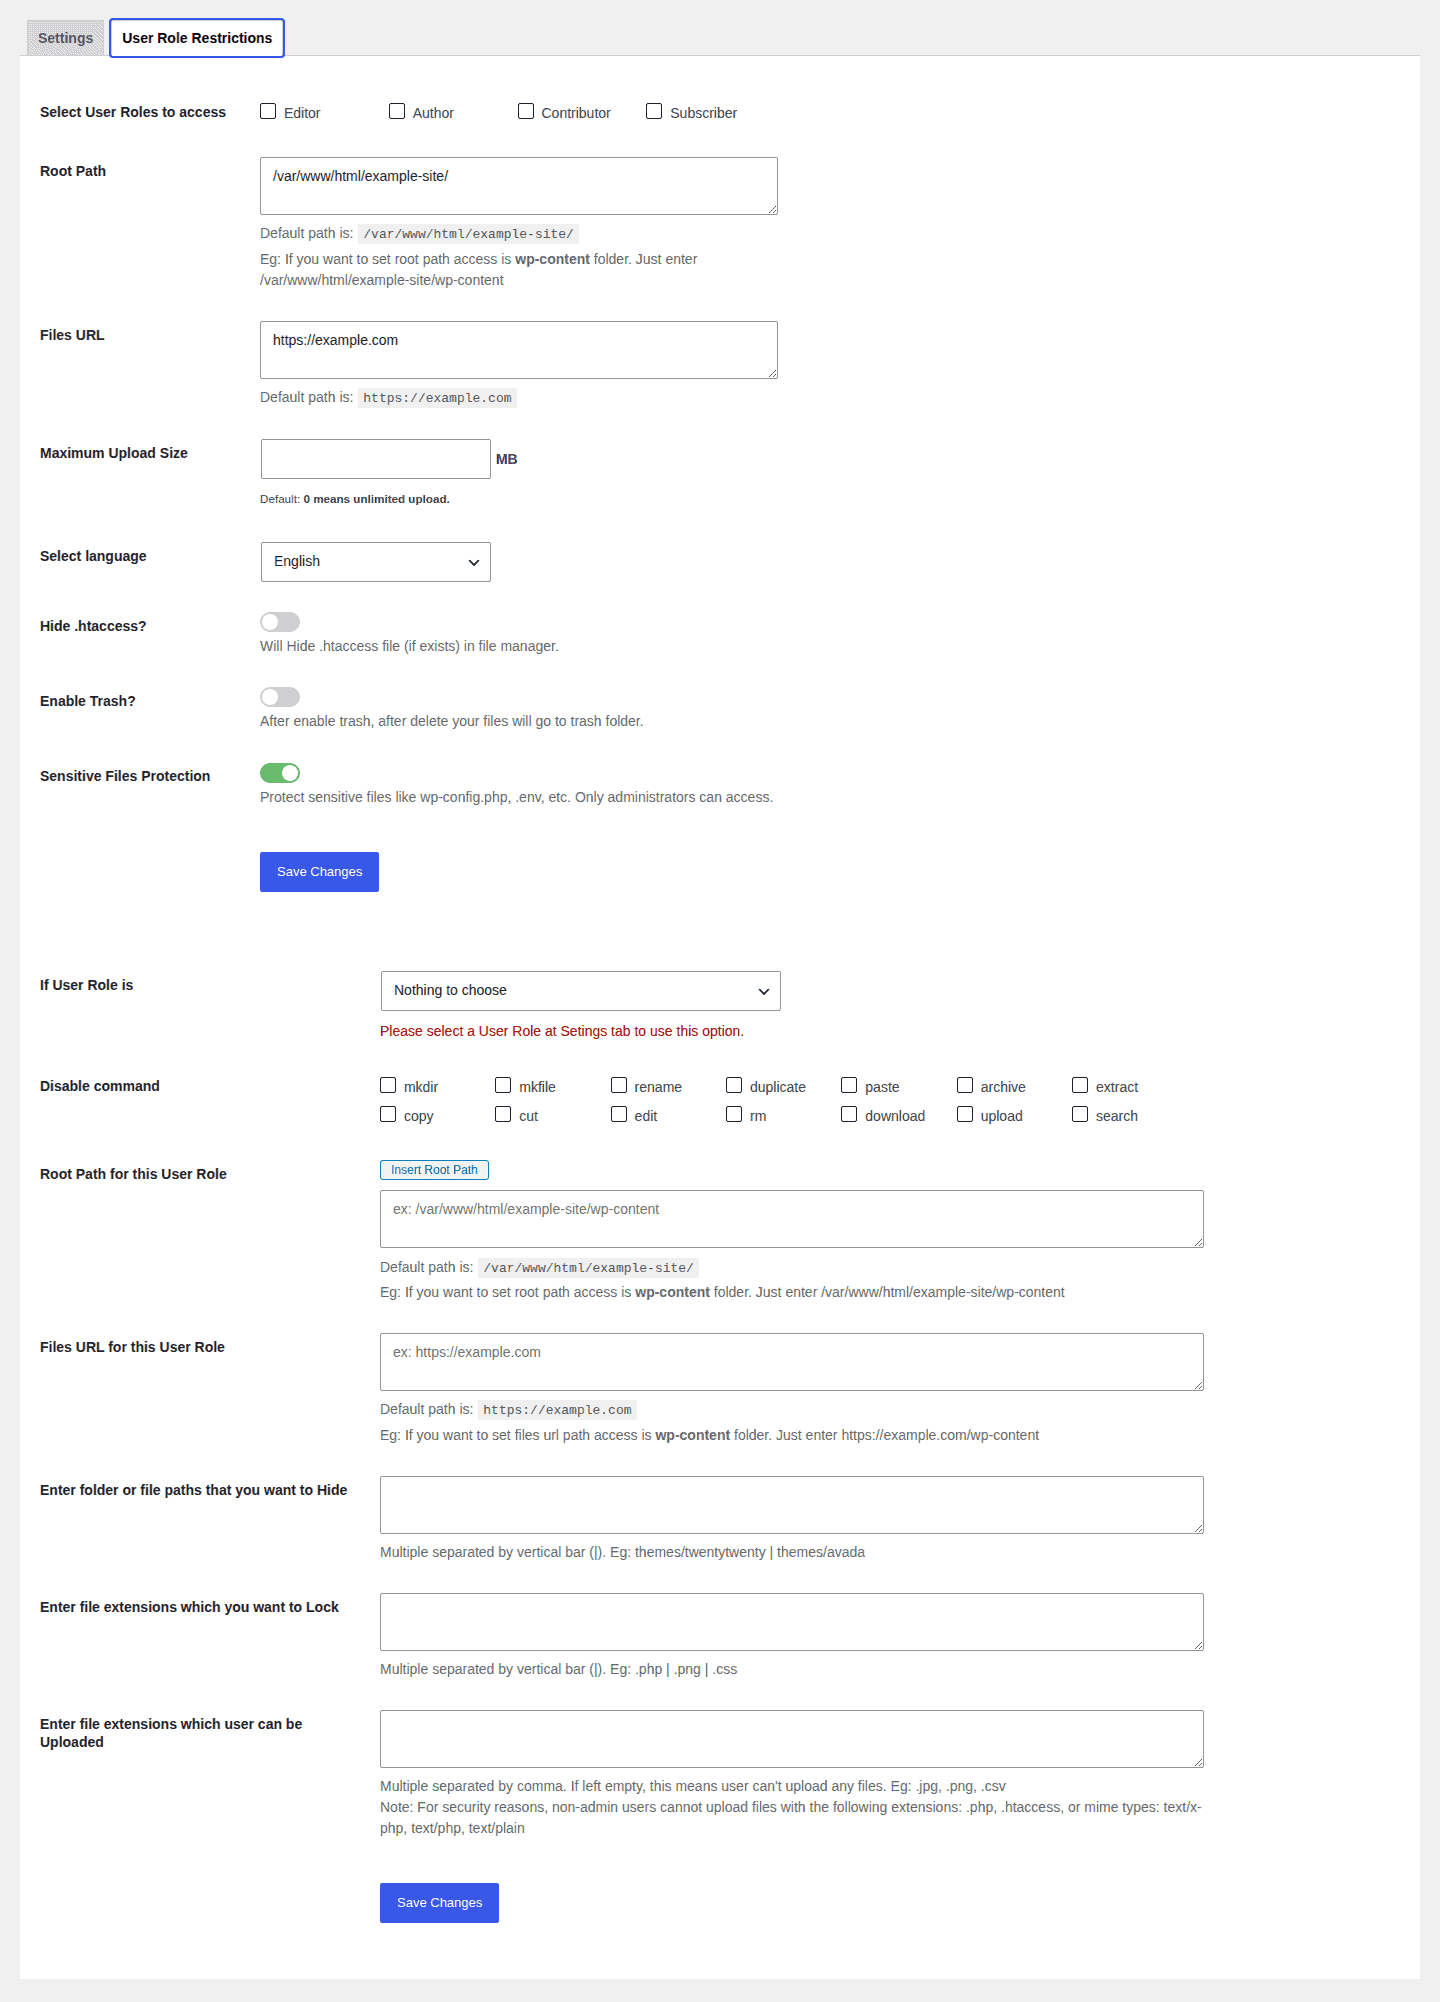The width and height of the screenshot is (1440, 2002).
Task: Click the Root Path text area
Action: 519,186
